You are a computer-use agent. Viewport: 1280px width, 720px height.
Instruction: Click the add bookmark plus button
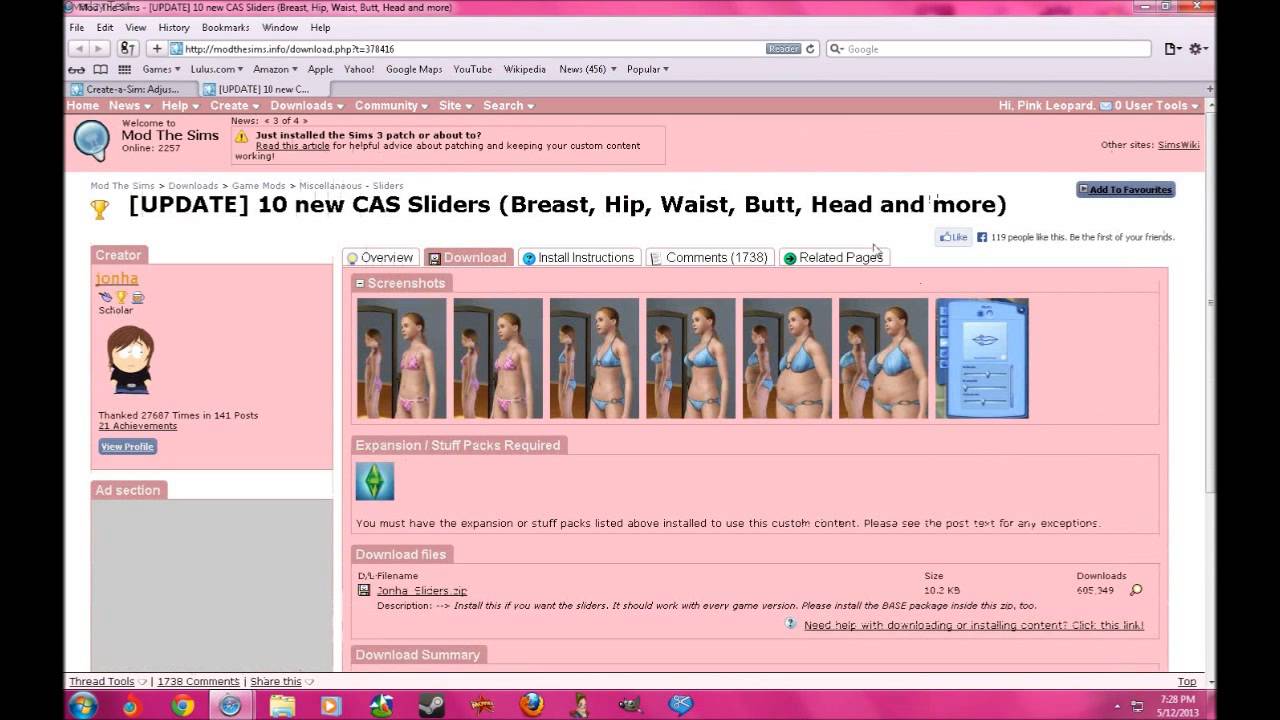pyautogui.click(x=156, y=49)
